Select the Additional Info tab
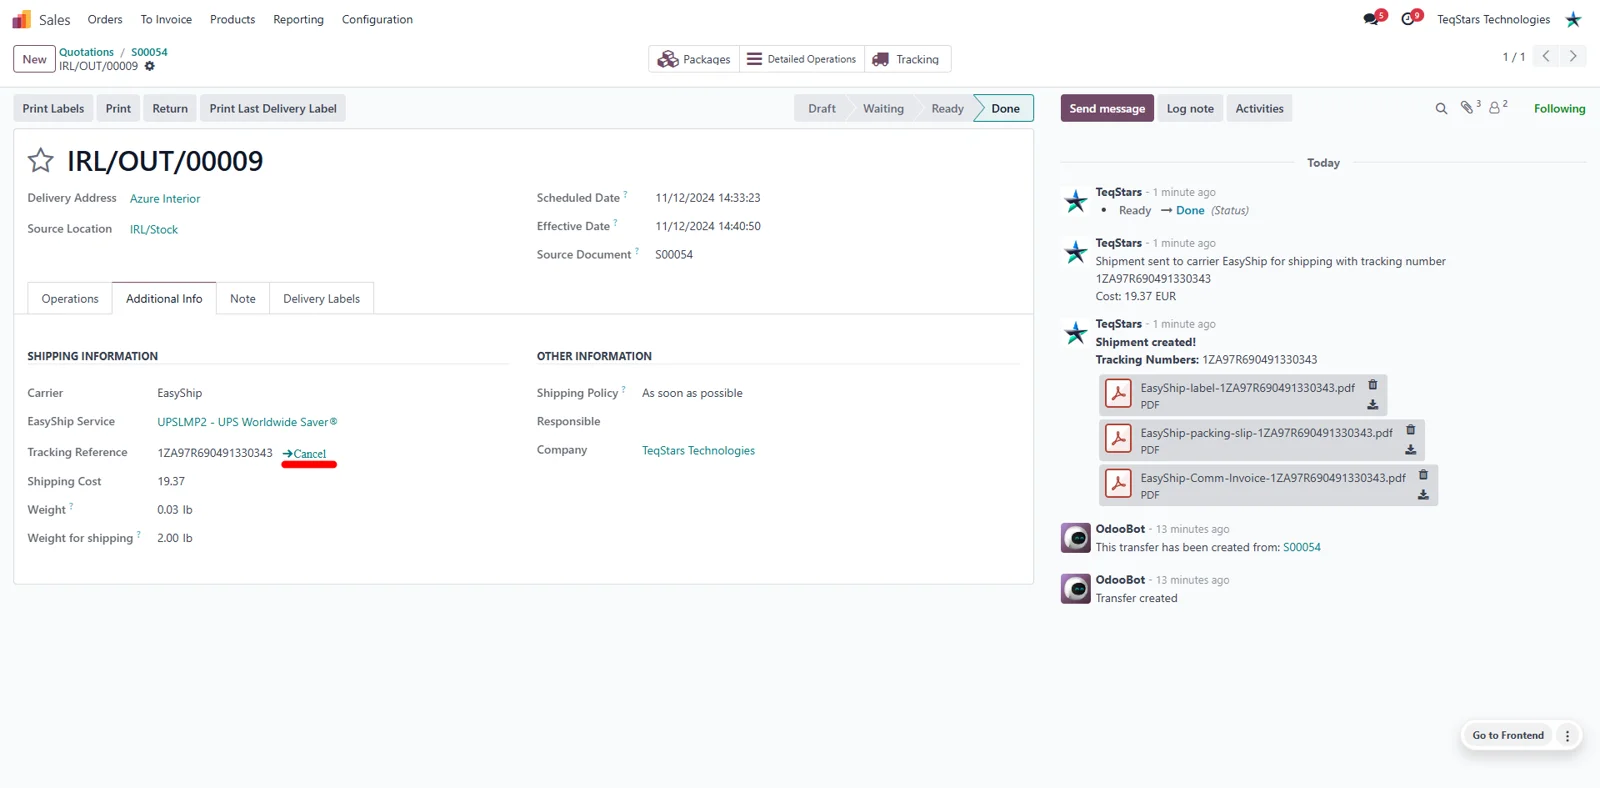This screenshot has height=788, width=1600. click(164, 299)
